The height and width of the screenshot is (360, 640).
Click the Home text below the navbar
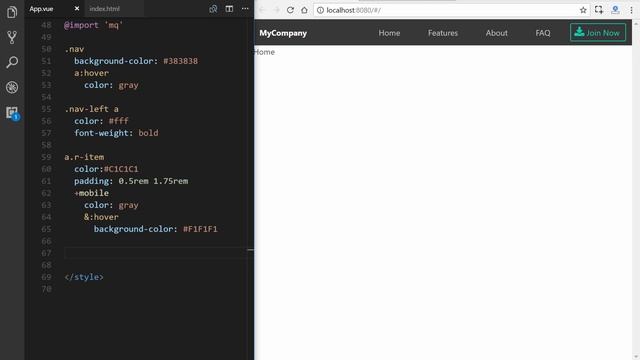(264, 52)
